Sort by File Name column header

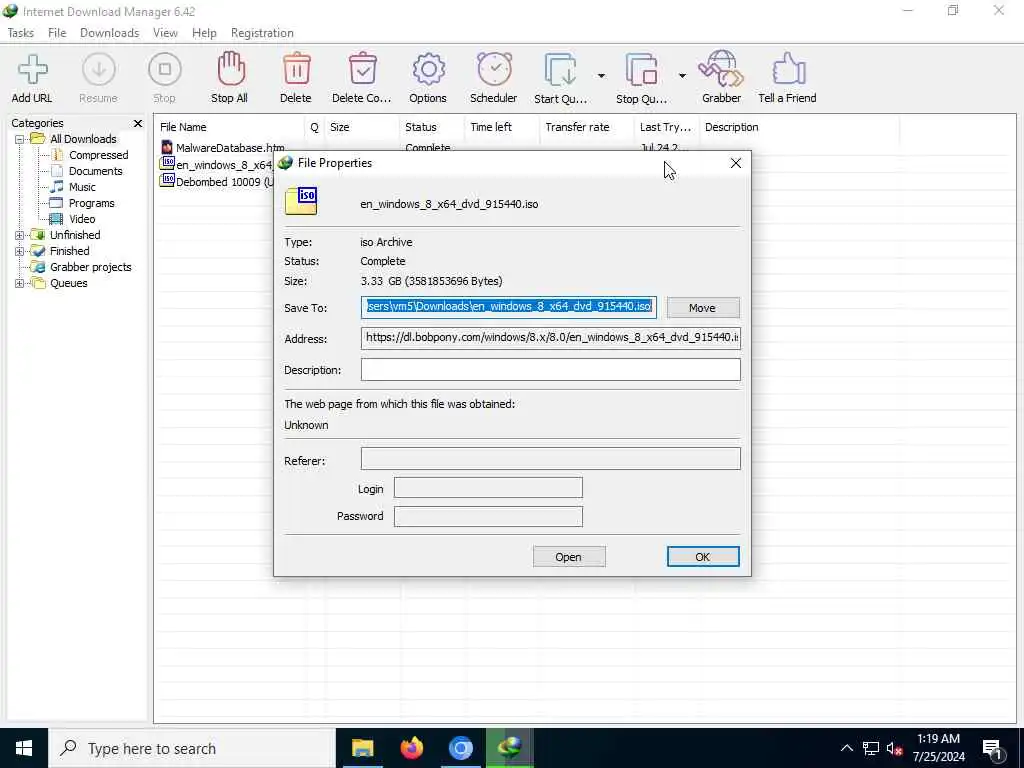point(229,127)
